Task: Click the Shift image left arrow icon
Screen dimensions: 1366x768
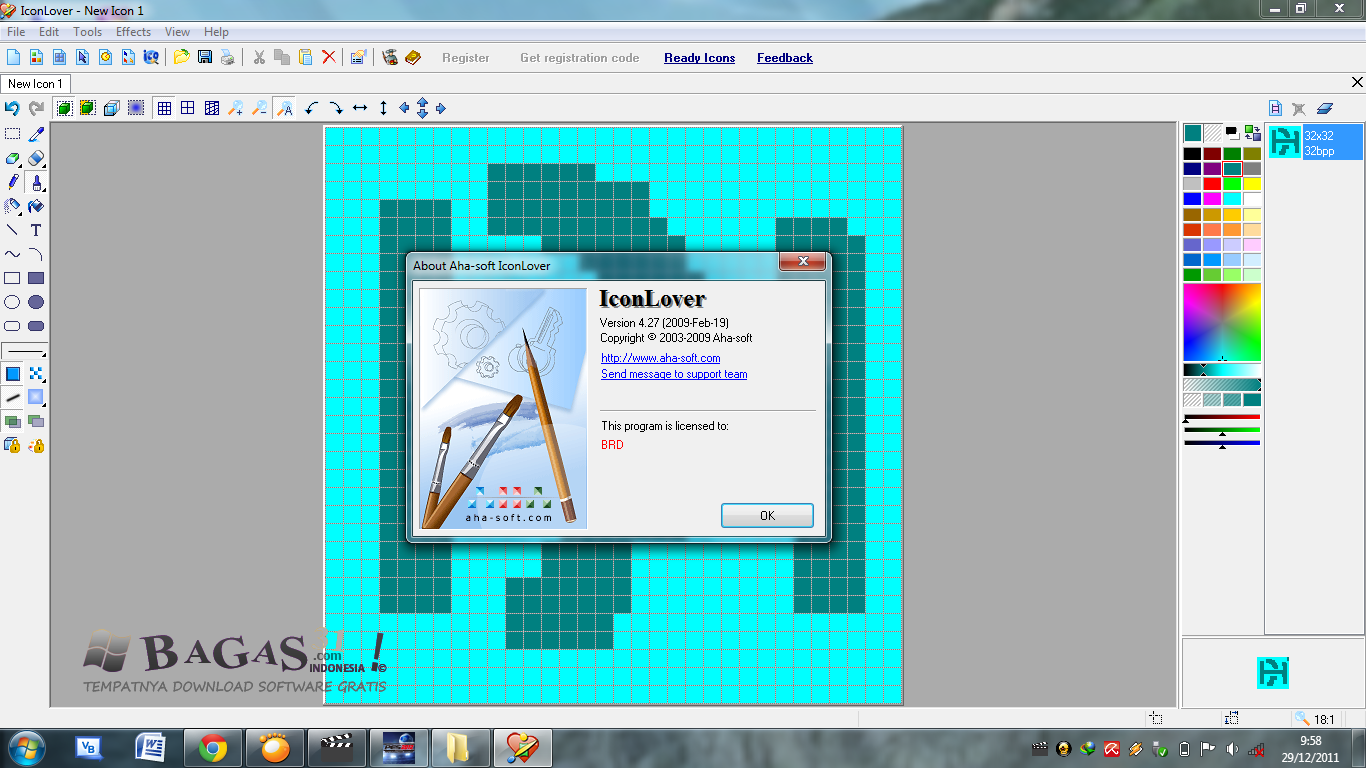Action: click(x=404, y=108)
